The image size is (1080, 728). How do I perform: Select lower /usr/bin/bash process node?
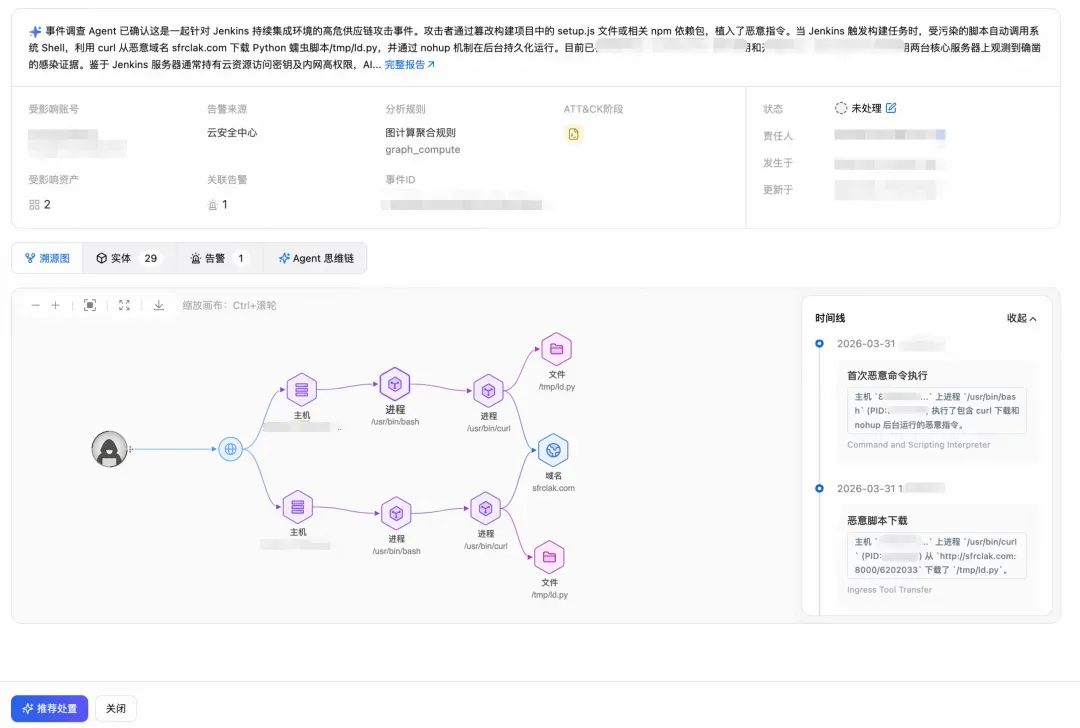coord(396,513)
